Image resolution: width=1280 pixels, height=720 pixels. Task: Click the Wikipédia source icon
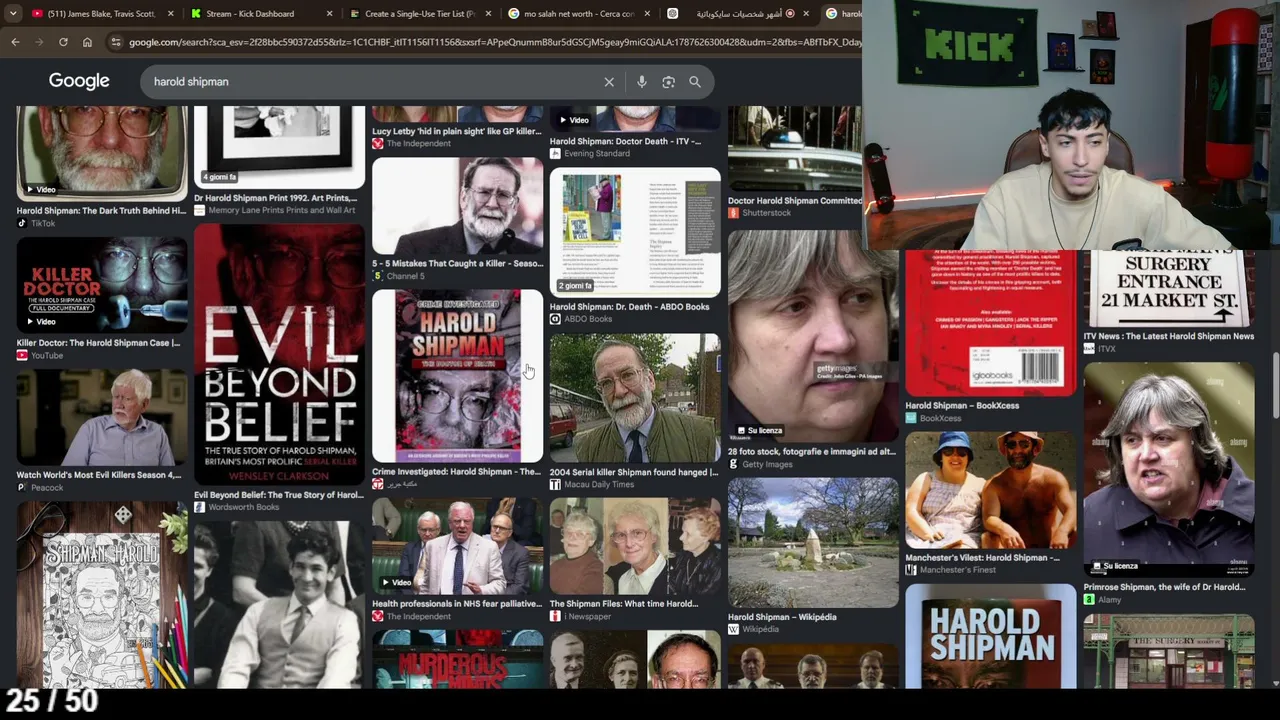tap(733, 629)
